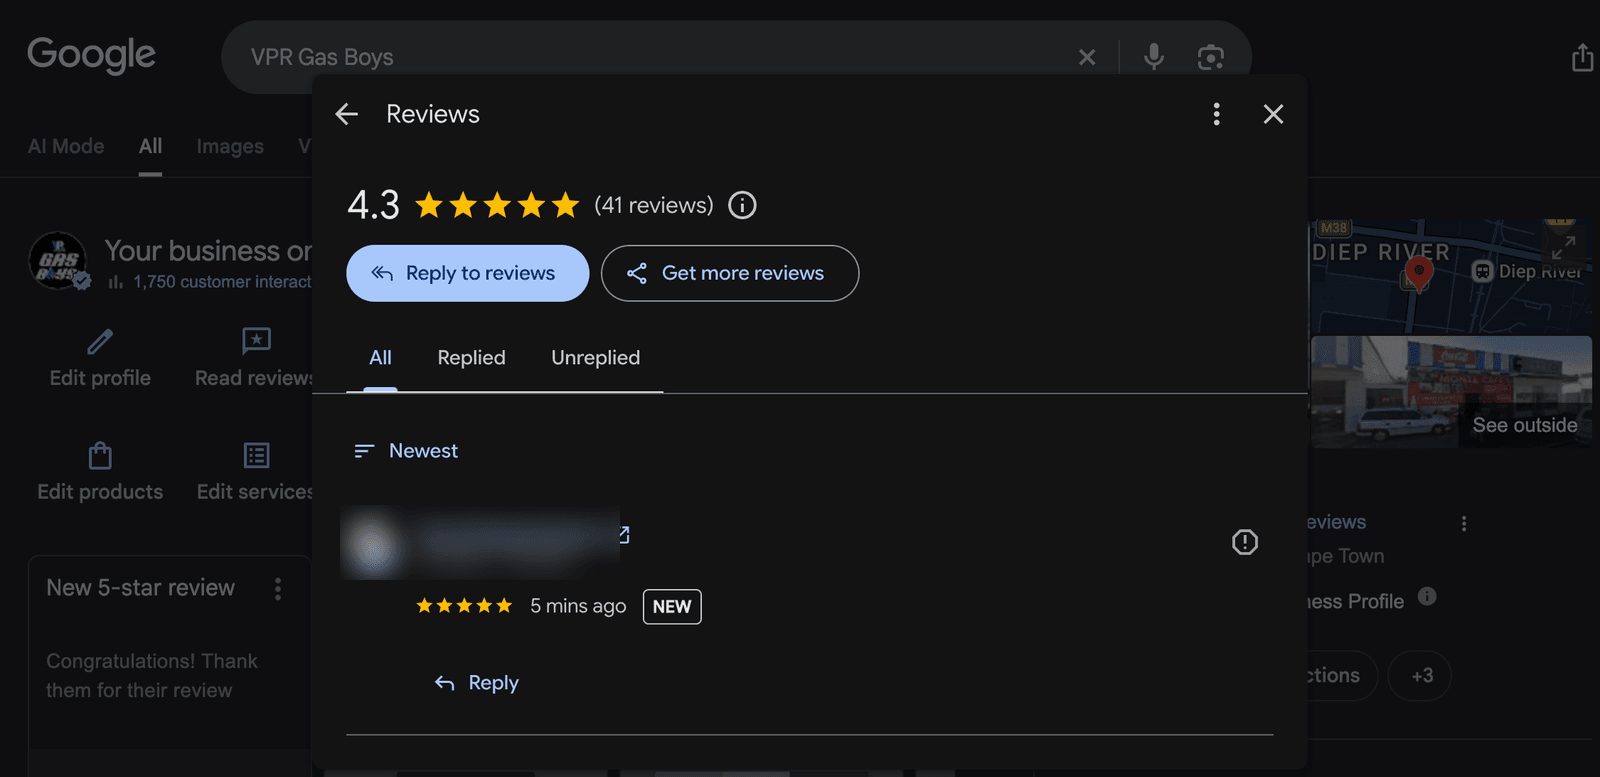This screenshot has height=777, width=1600.
Task: Close the Reviews dialog
Action: (1273, 114)
